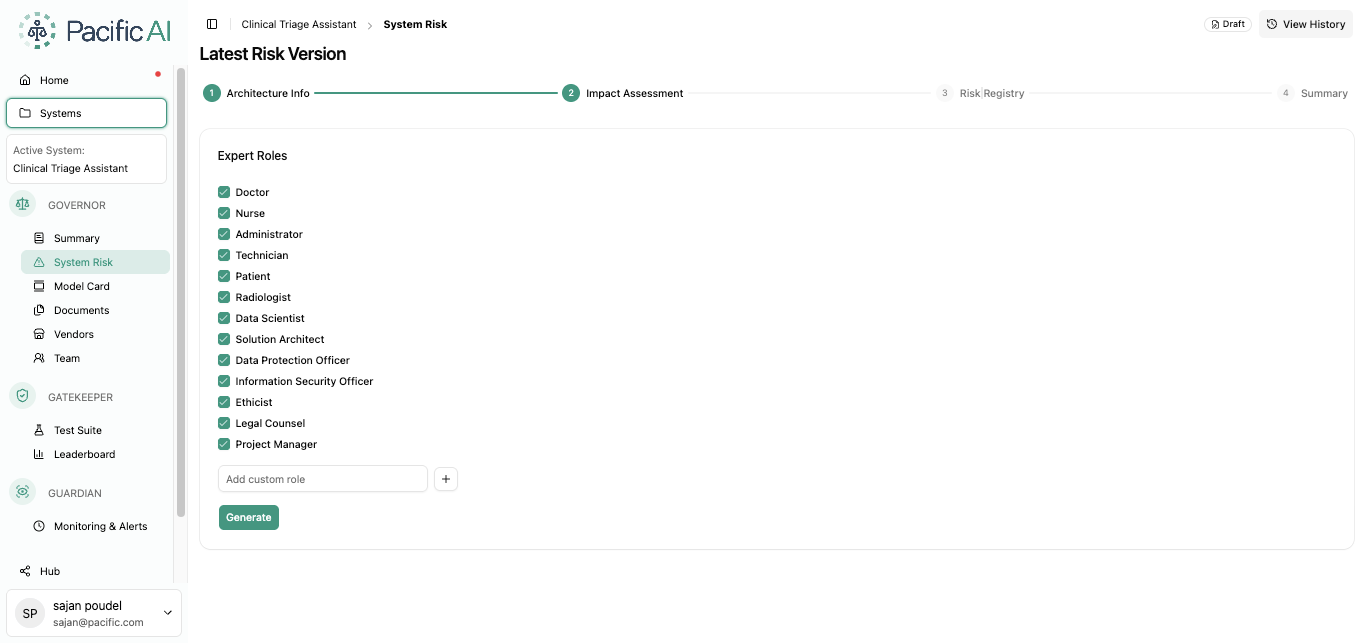This screenshot has height=643, width=1366.
Task: Uncheck the Data Scientist role checkbox
Action: tap(224, 318)
